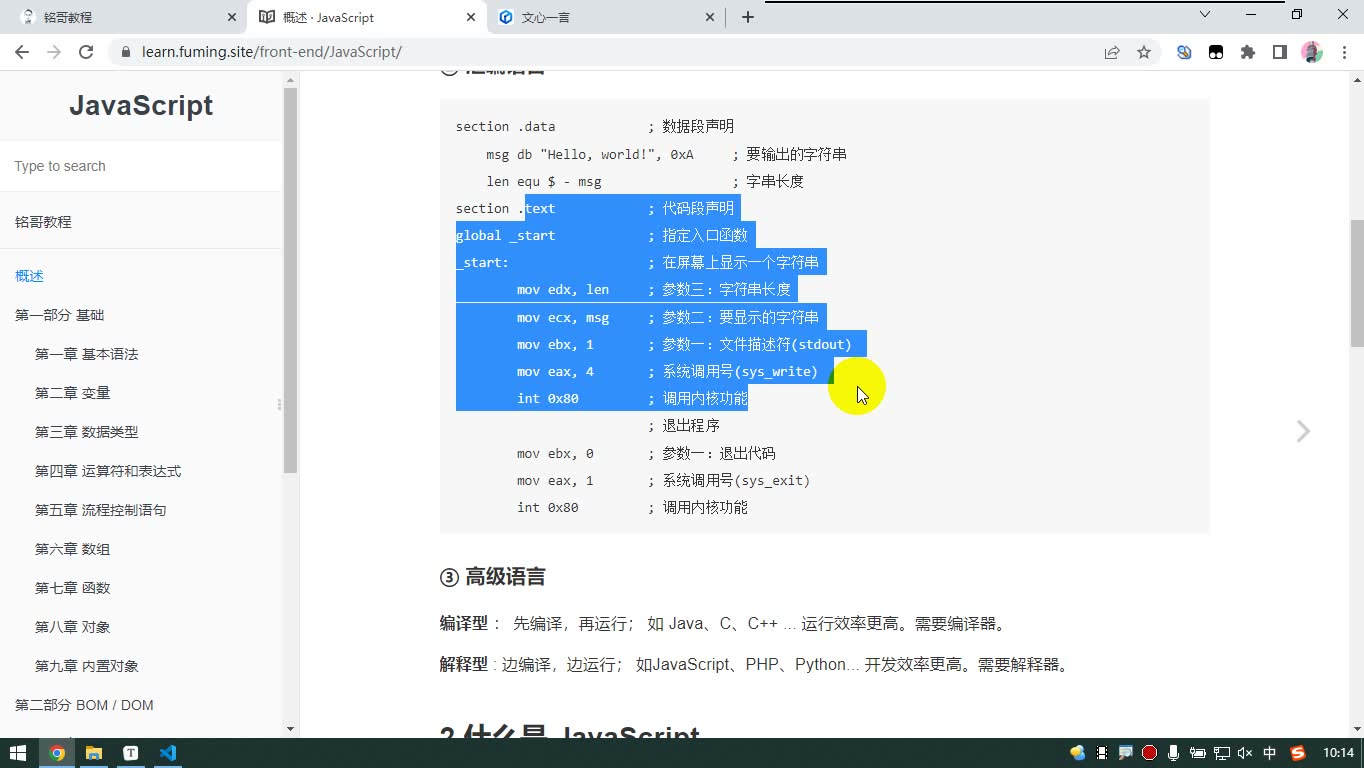
Task: Click the black extension icon with two white circles
Action: click(1216, 52)
